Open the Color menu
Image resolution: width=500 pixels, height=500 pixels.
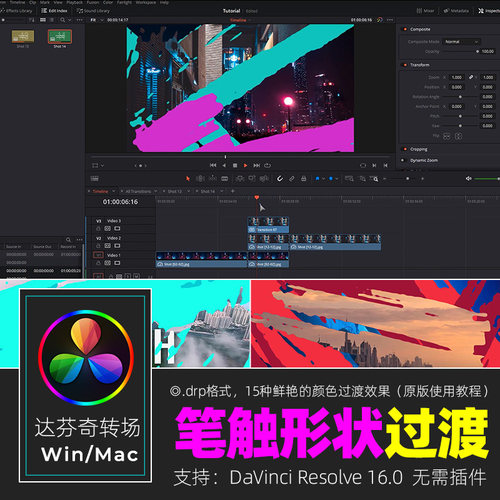(x=108, y=2)
